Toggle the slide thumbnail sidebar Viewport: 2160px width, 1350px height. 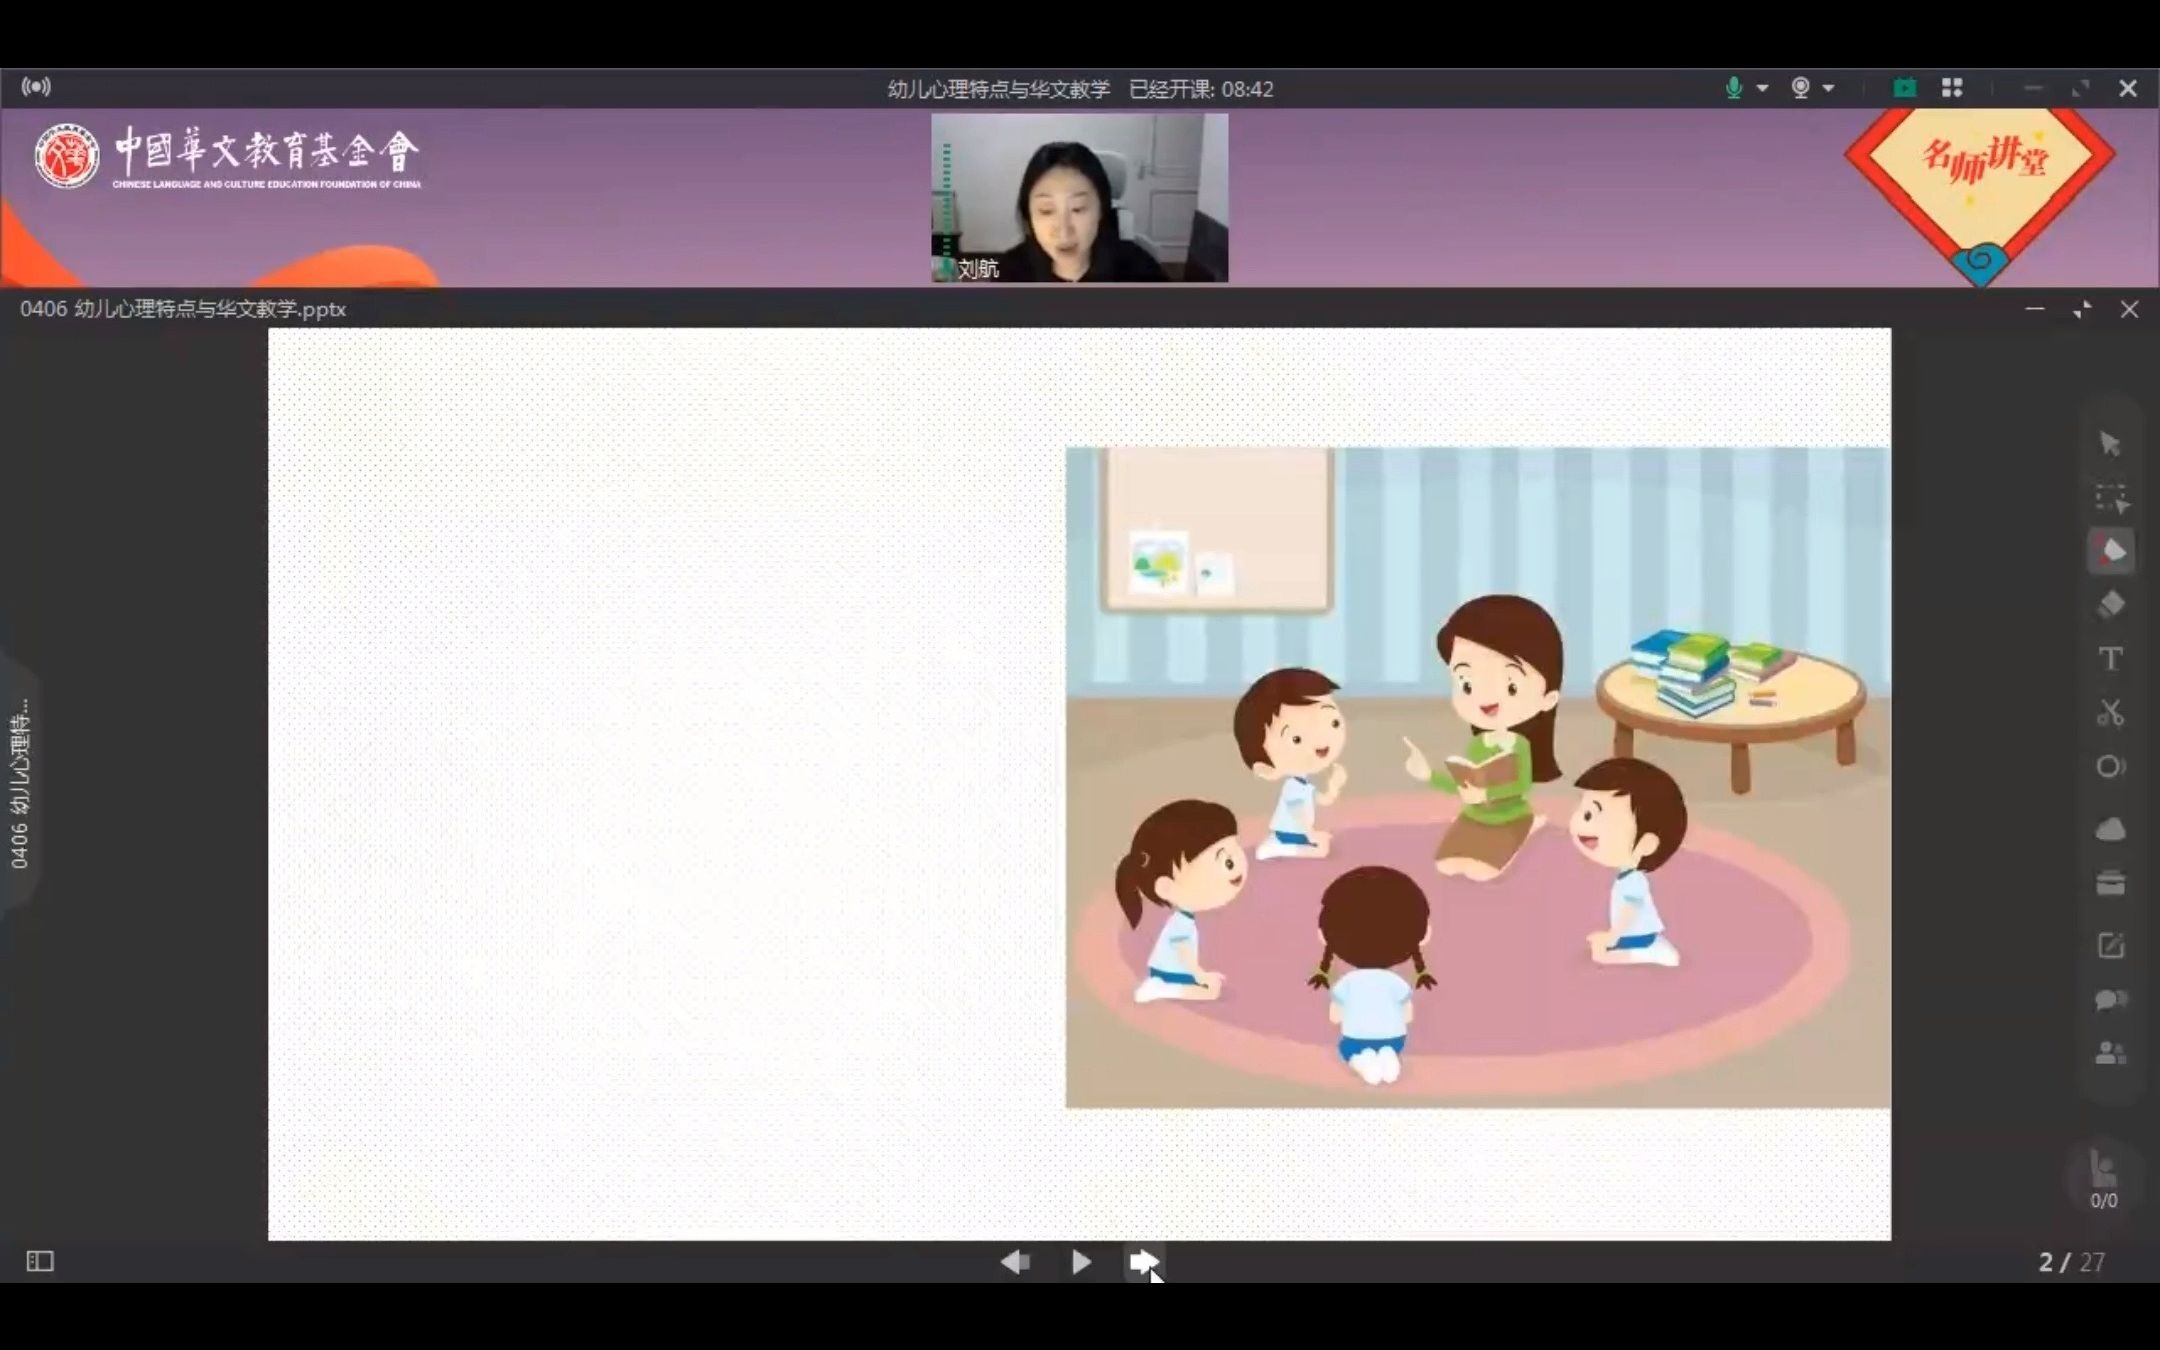pyautogui.click(x=40, y=1261)
